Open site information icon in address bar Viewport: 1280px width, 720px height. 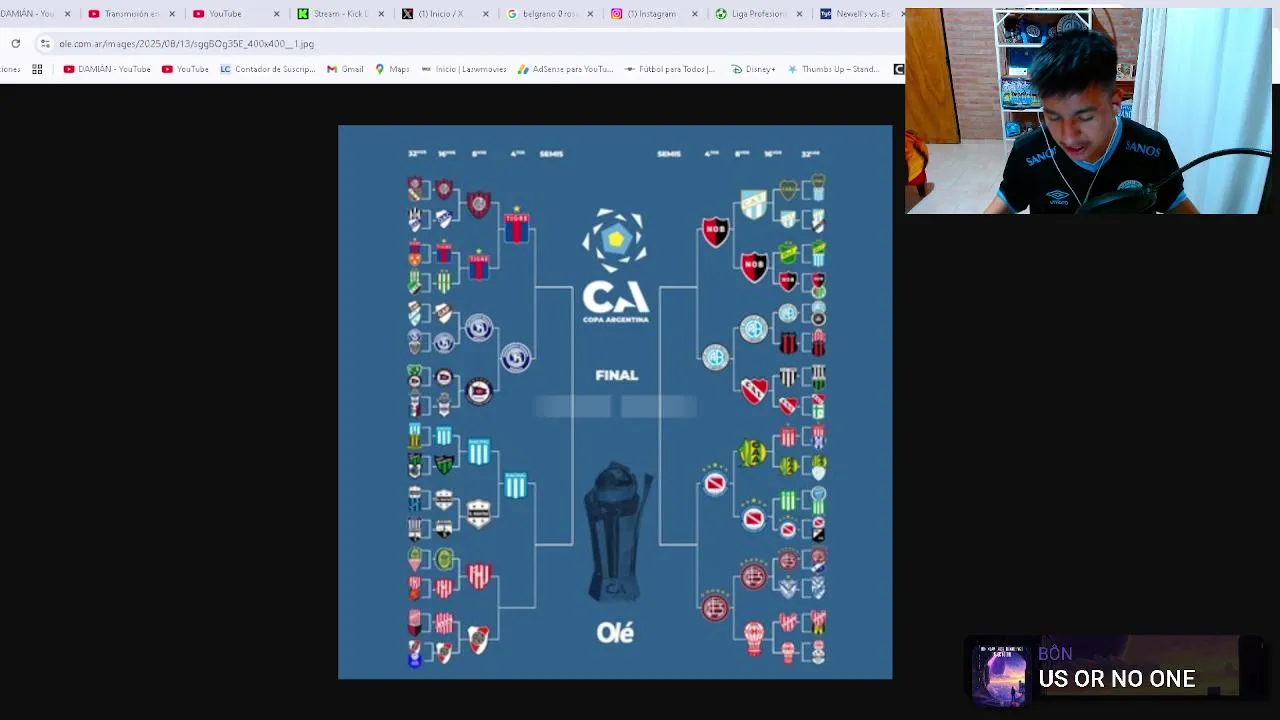click(x=45, y=44)
